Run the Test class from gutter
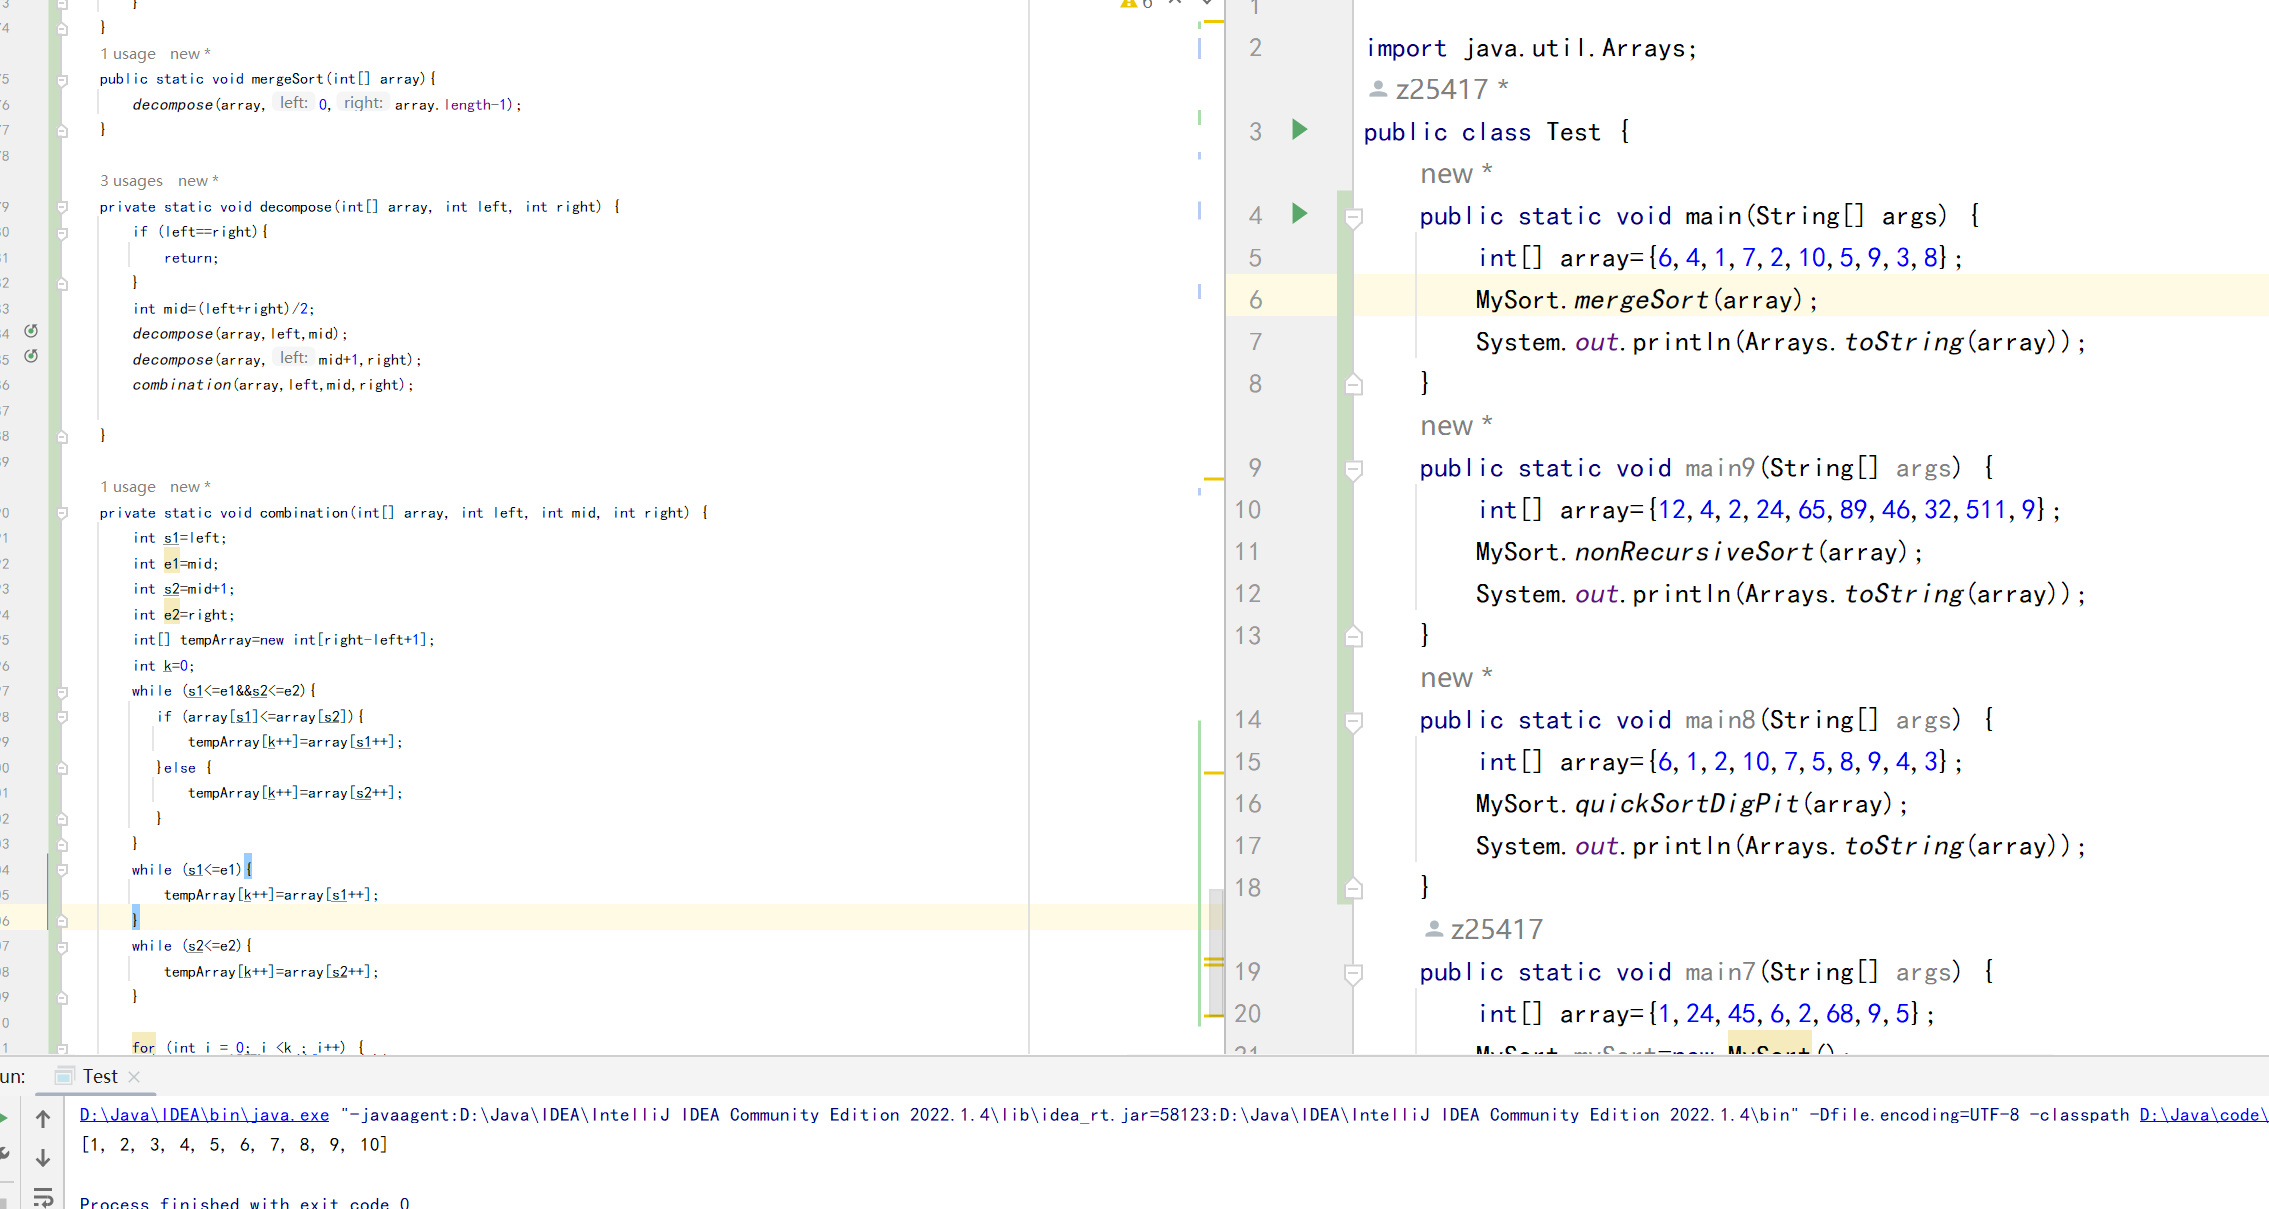The width and height of the screenshot is (2269, 1209). [x=1299, y=130]
